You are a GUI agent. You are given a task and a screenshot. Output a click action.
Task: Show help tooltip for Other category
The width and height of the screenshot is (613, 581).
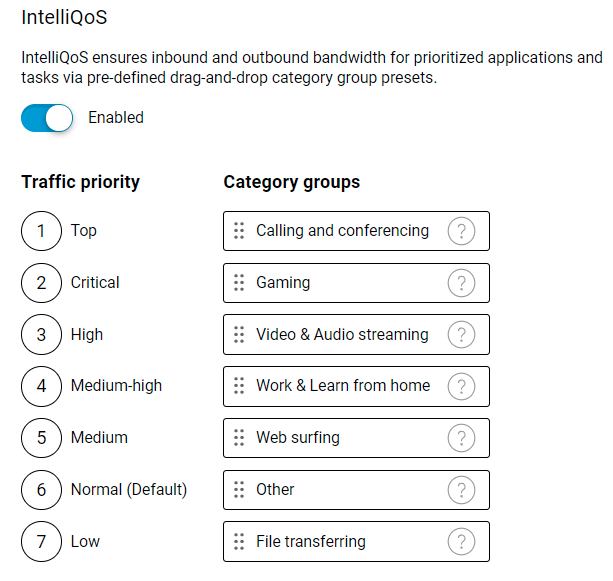(460, 490)
